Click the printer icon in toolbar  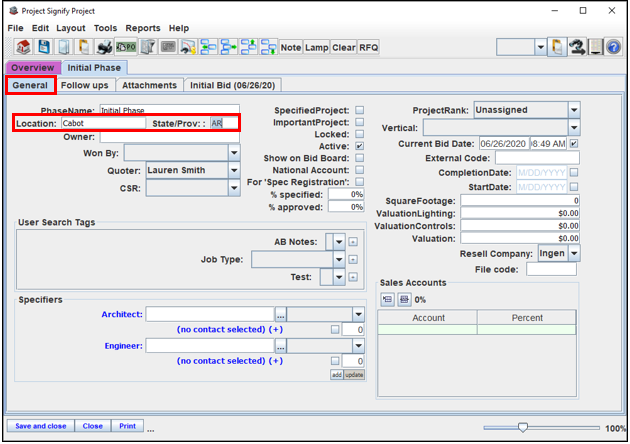pos(105,47)
